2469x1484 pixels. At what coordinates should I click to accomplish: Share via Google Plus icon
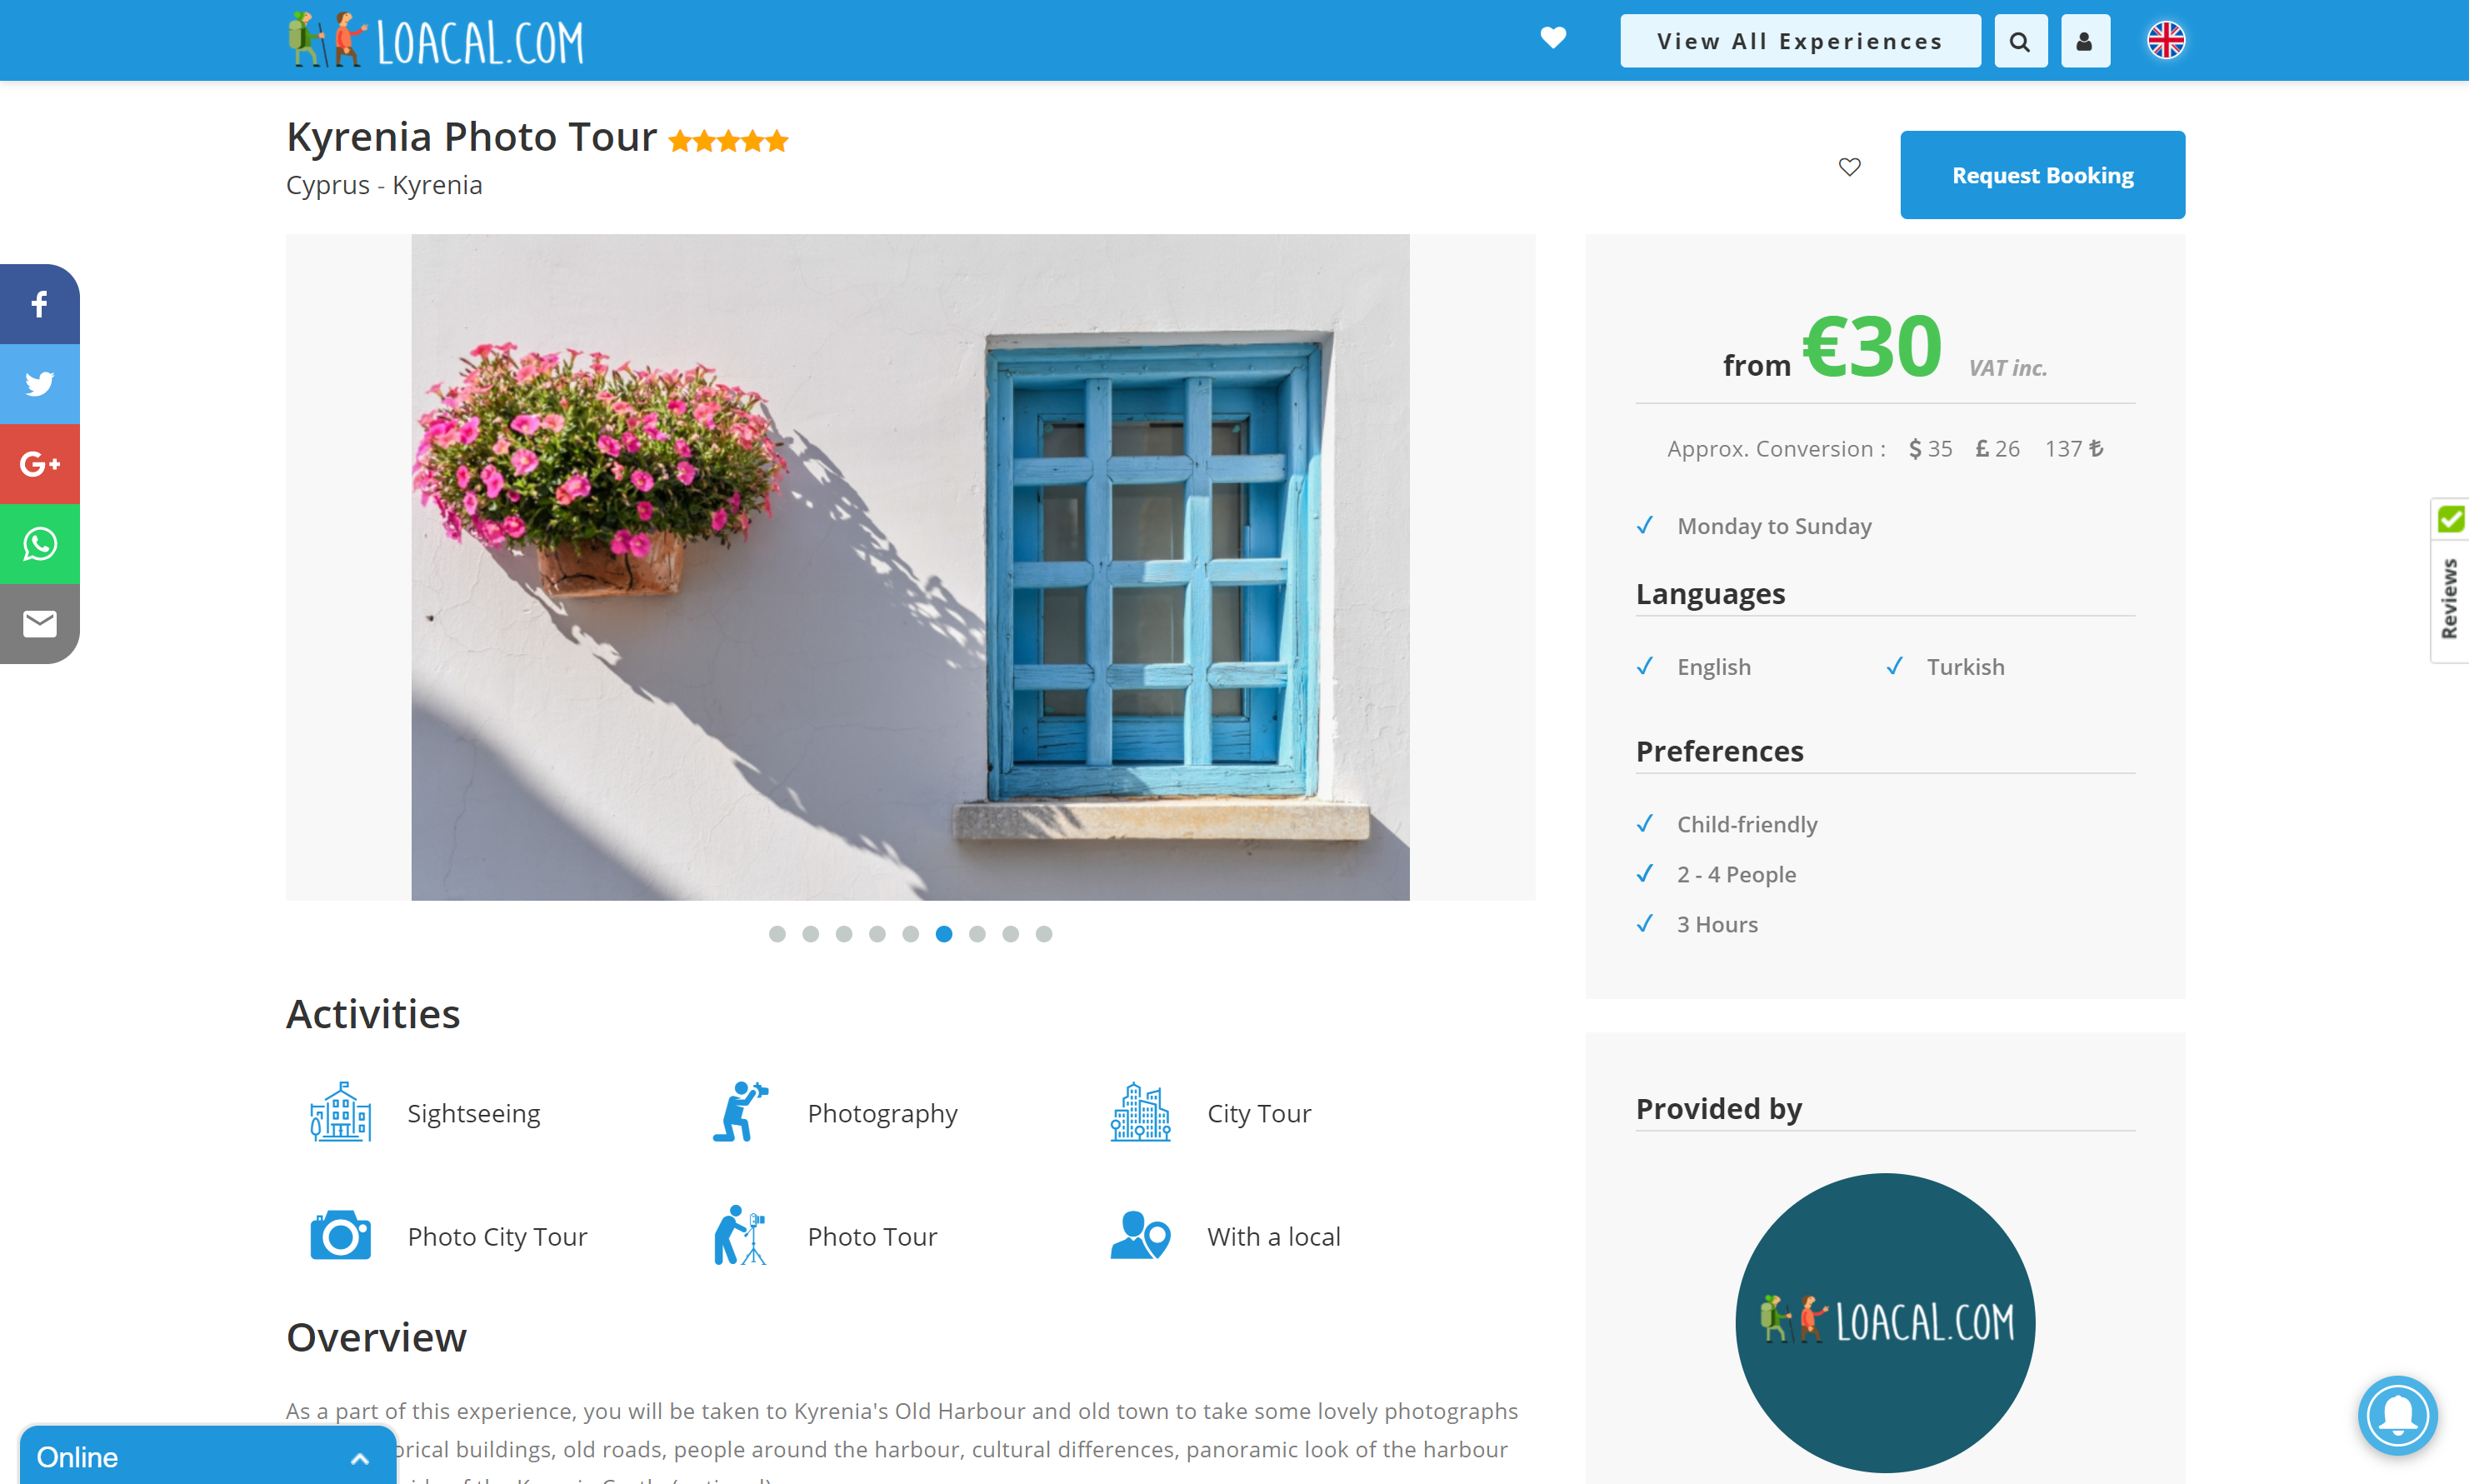[x=39, y=464]
